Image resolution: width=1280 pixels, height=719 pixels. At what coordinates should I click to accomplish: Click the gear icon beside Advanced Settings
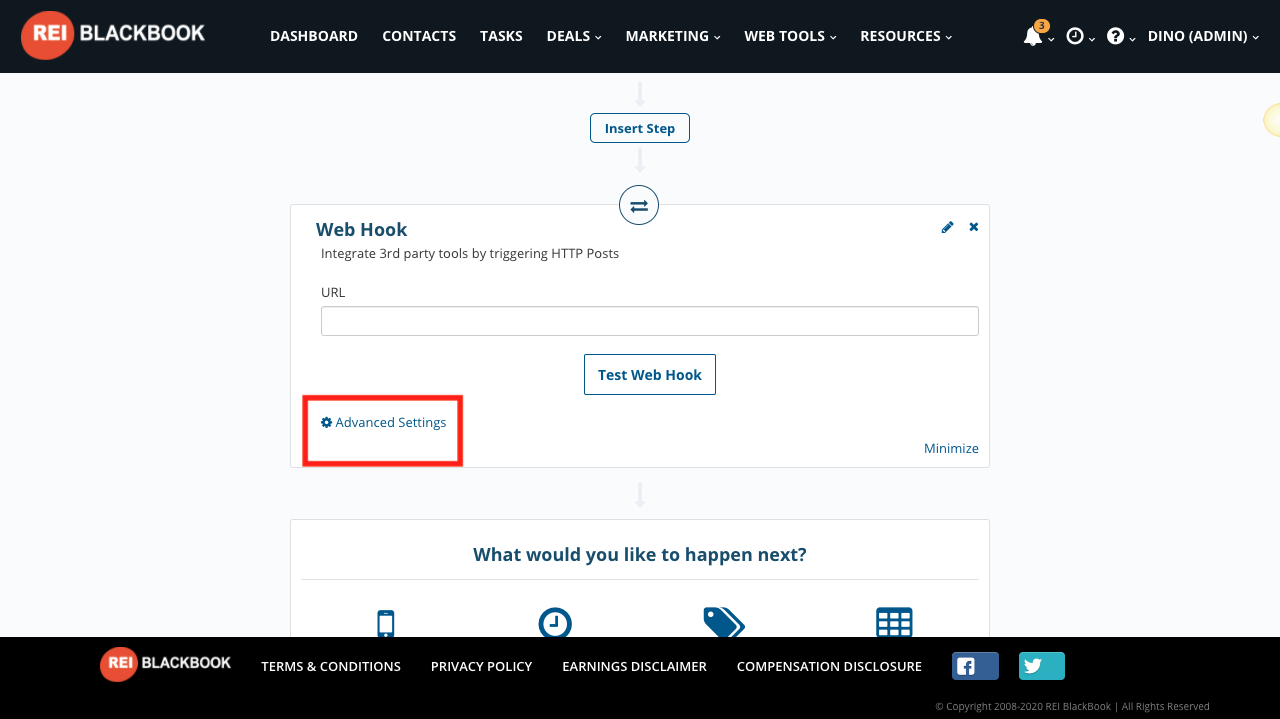[x=326, y=423]
